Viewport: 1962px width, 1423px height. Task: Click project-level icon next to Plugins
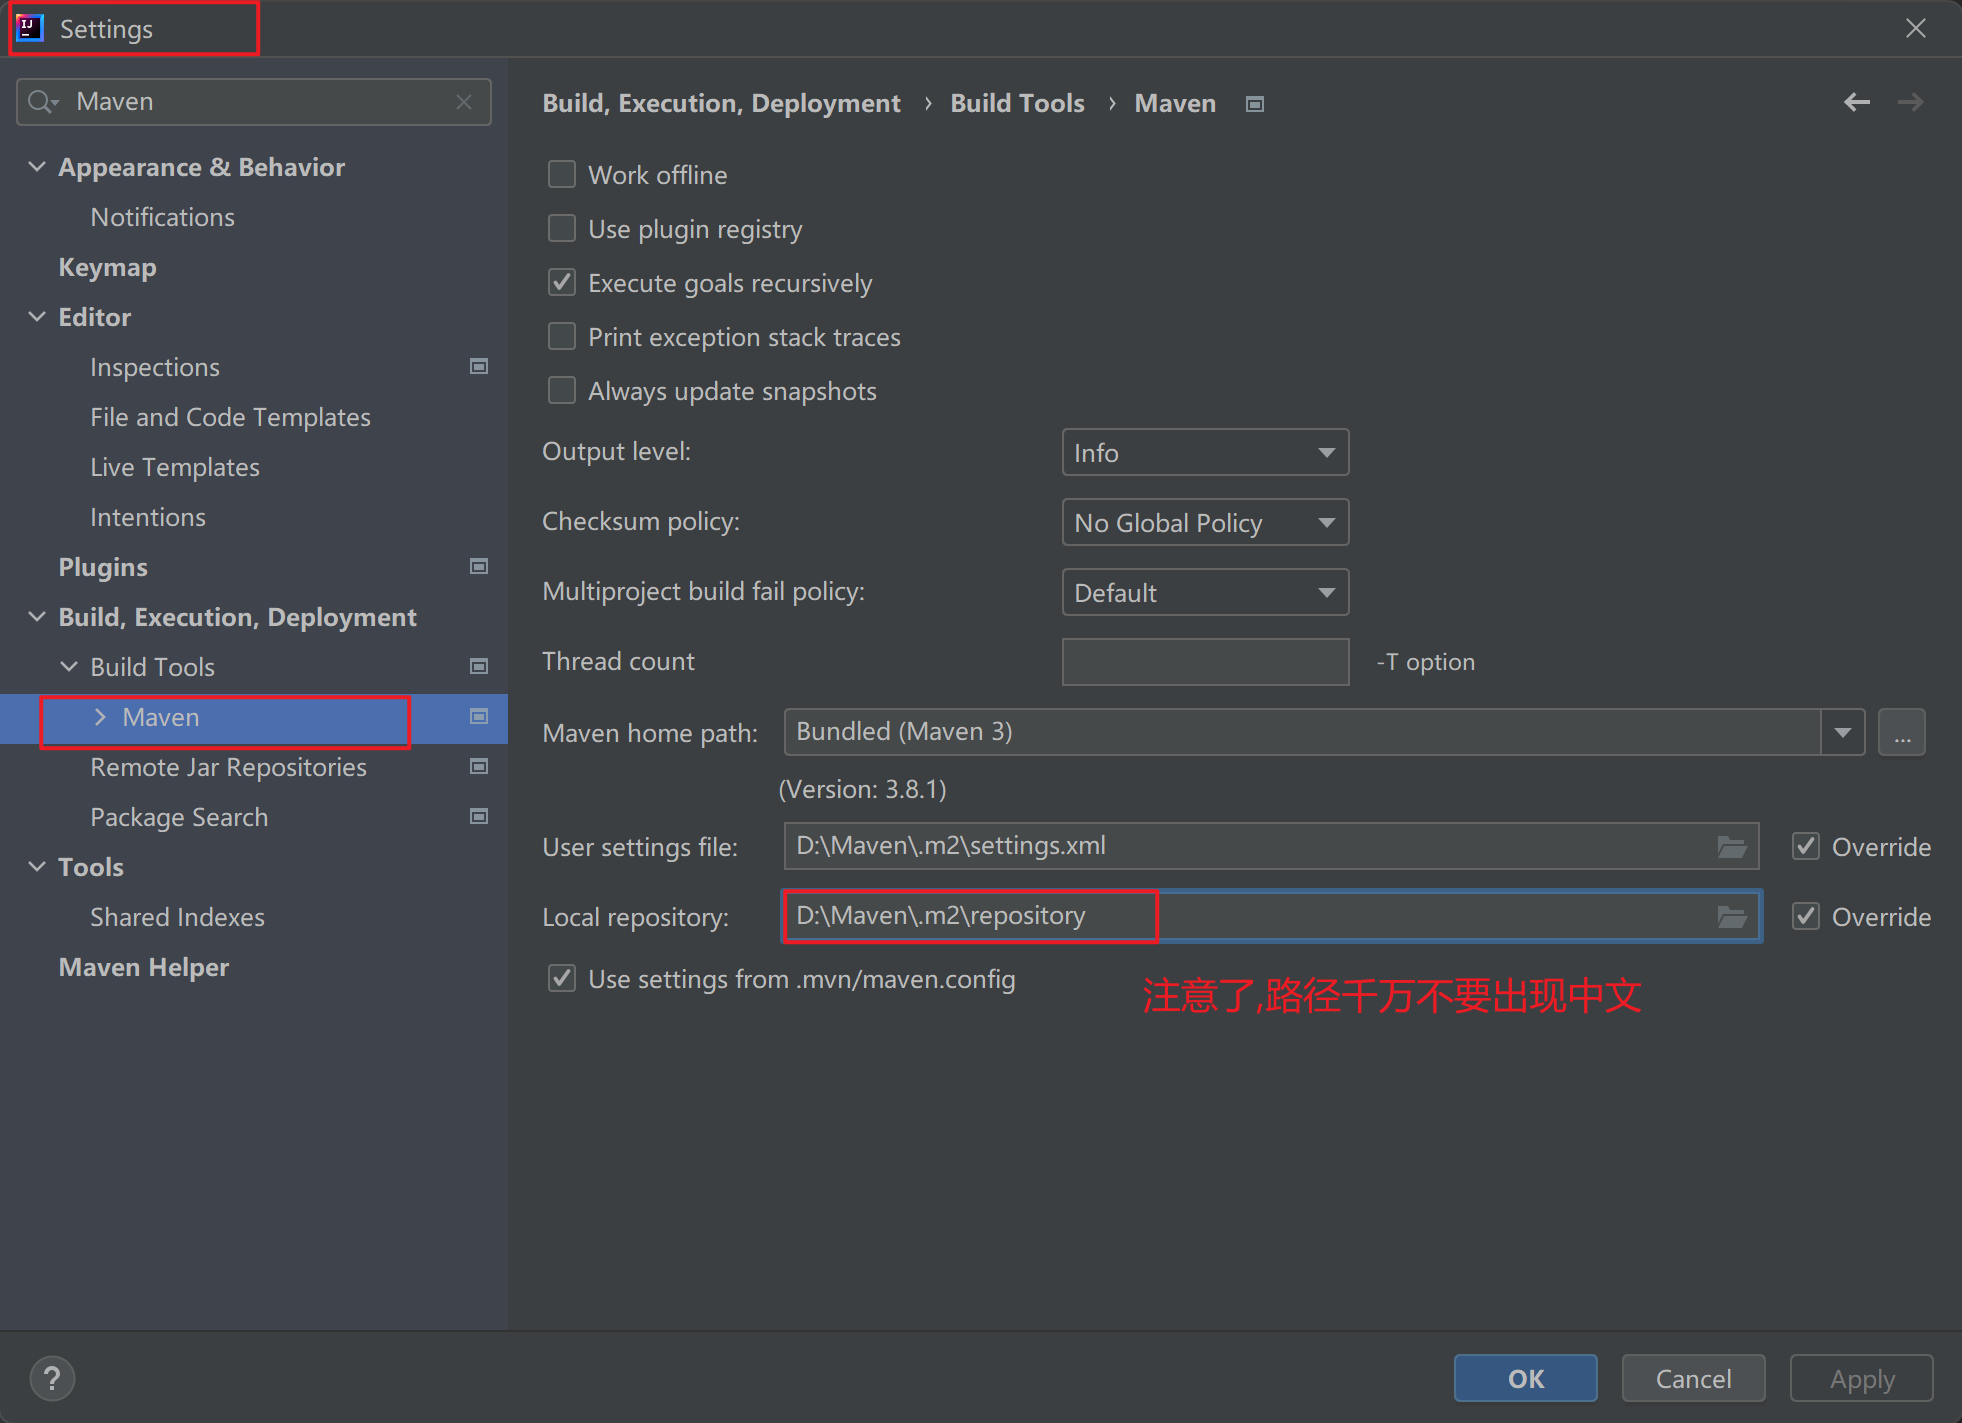click(x=479, y=567)
